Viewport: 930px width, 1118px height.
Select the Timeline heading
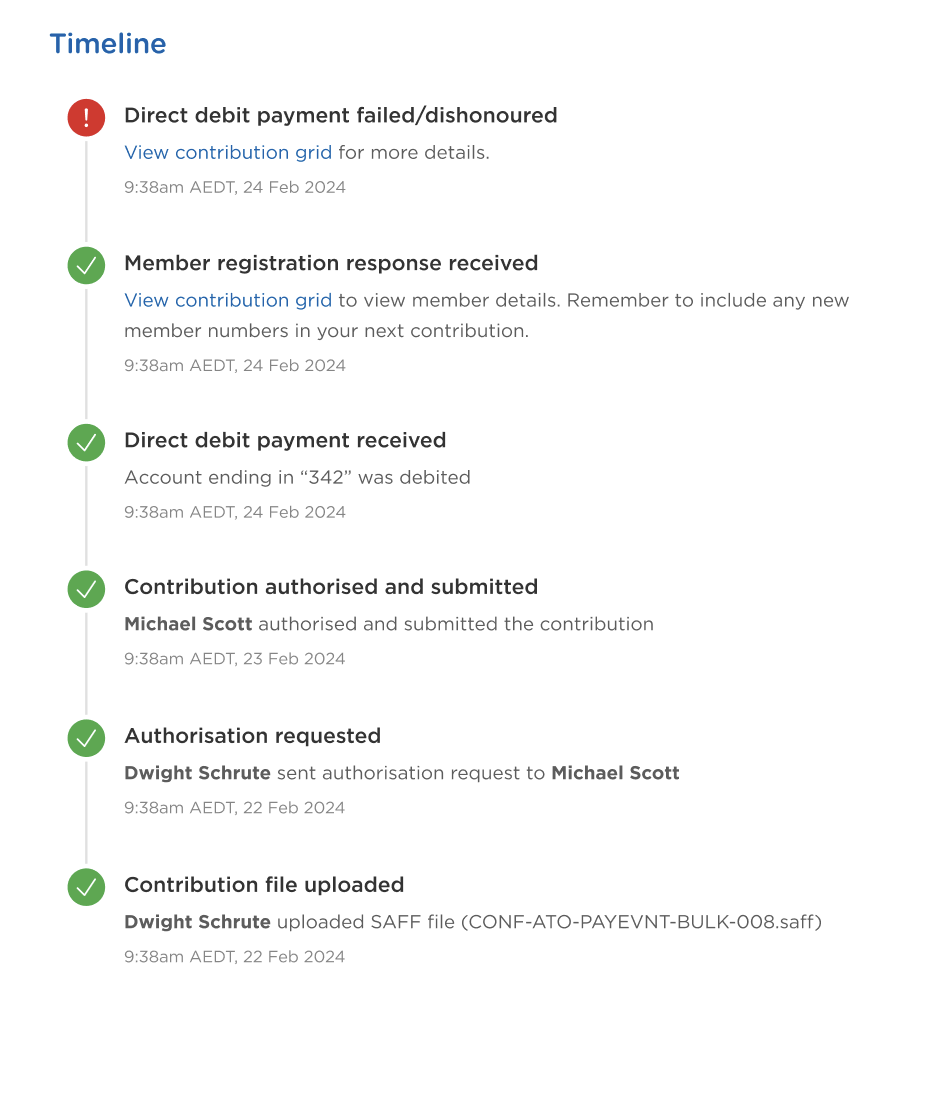108,43
